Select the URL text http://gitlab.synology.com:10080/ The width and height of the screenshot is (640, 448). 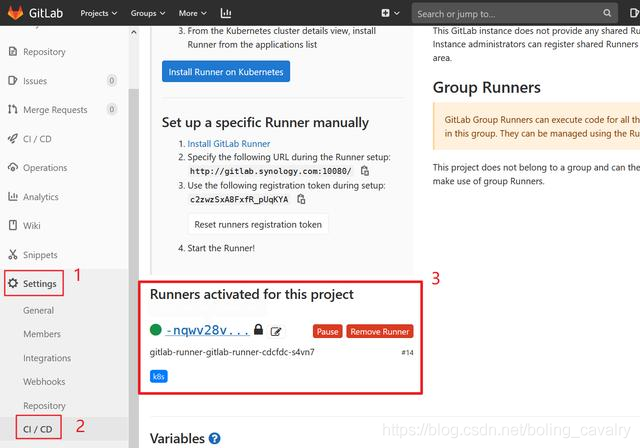point(270,171)
